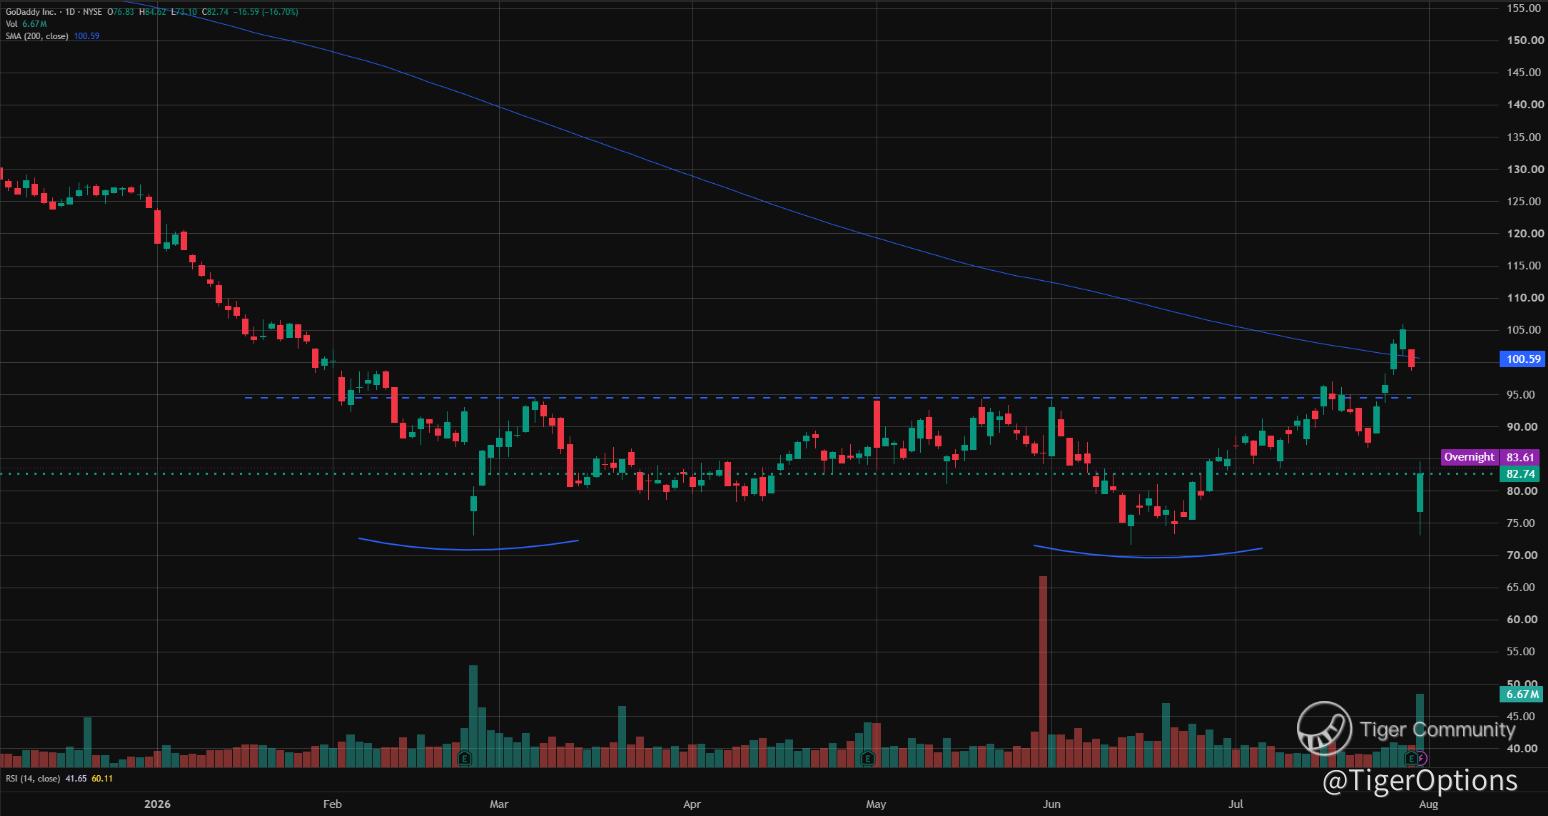Select the RSI (14, close) legend label

(x=32, y=778)
